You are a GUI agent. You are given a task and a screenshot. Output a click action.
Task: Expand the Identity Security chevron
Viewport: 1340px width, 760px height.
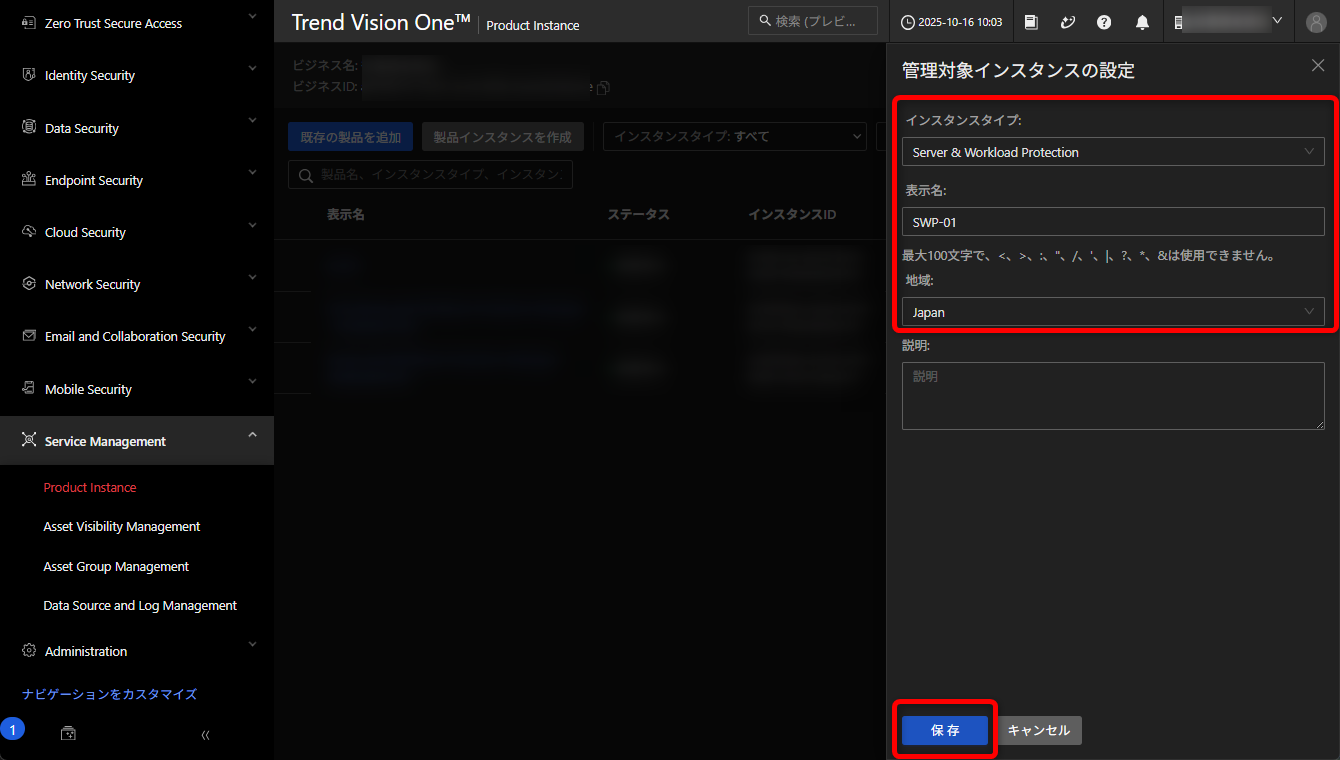[x=252, y=69]
